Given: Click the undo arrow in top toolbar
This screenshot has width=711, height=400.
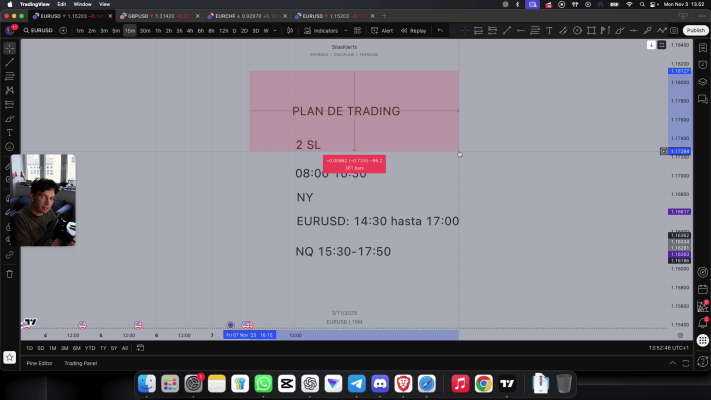Looking at the screenshot, I should [x=442, y=31].
